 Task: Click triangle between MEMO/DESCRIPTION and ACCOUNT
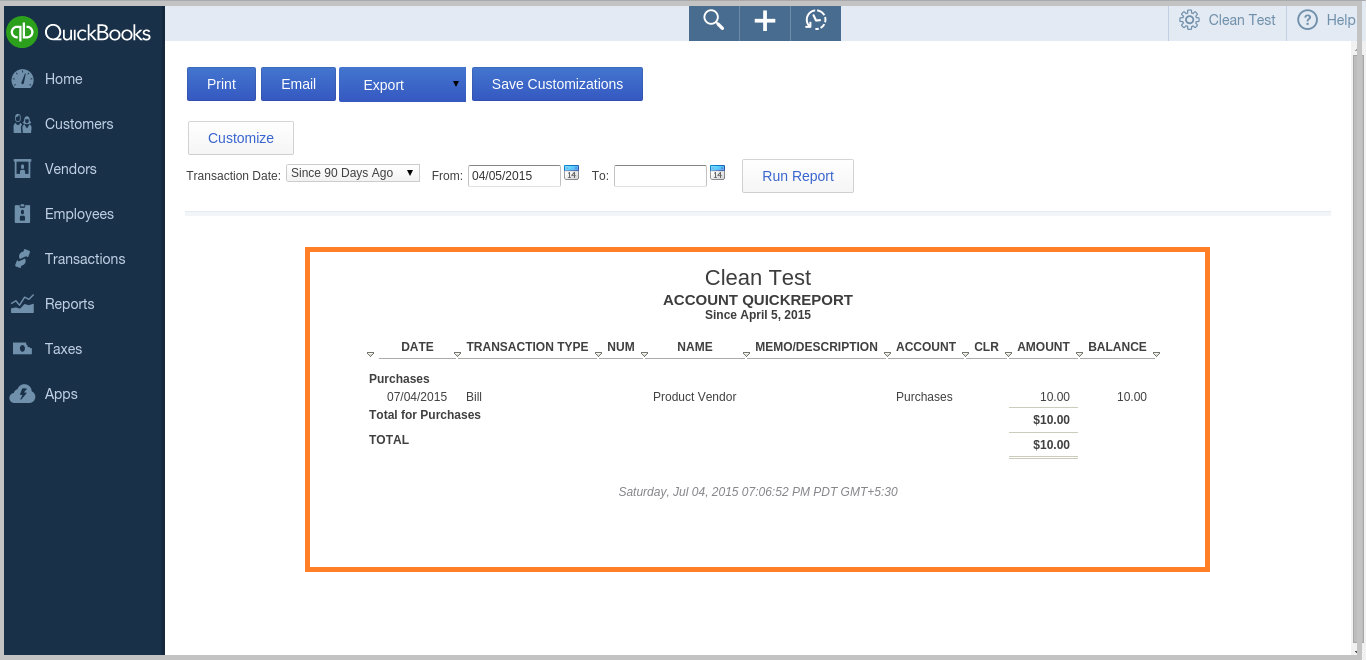point(886,354)
